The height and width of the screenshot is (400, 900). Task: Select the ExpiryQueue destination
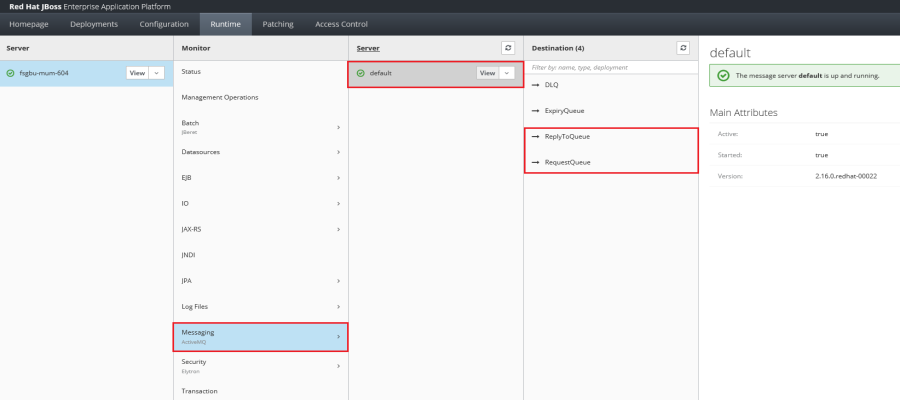(611, 111)
